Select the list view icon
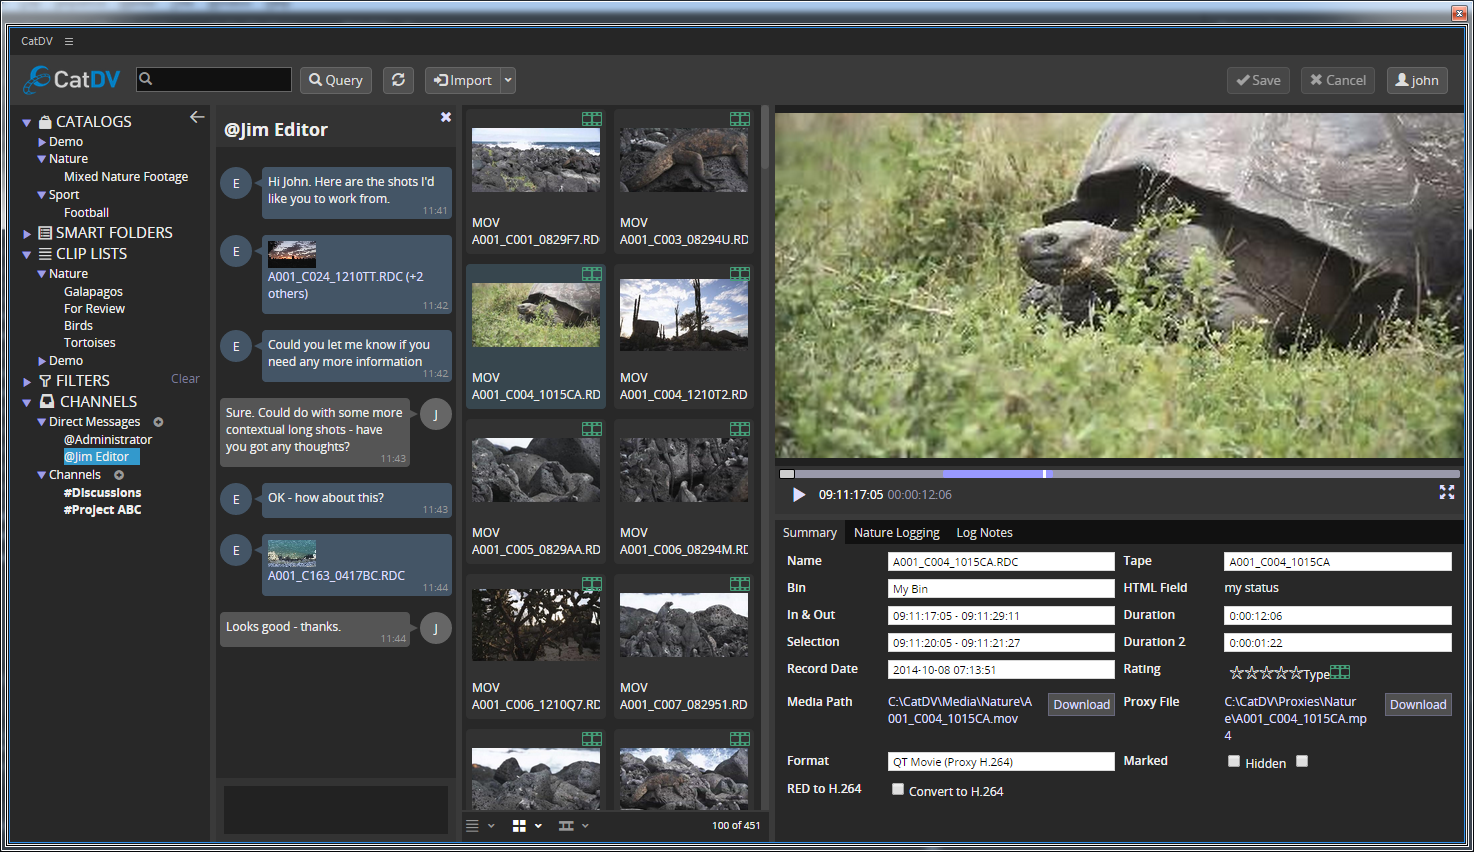Image resolution: width=1474 pixels, height=852 pixels. 471,825
